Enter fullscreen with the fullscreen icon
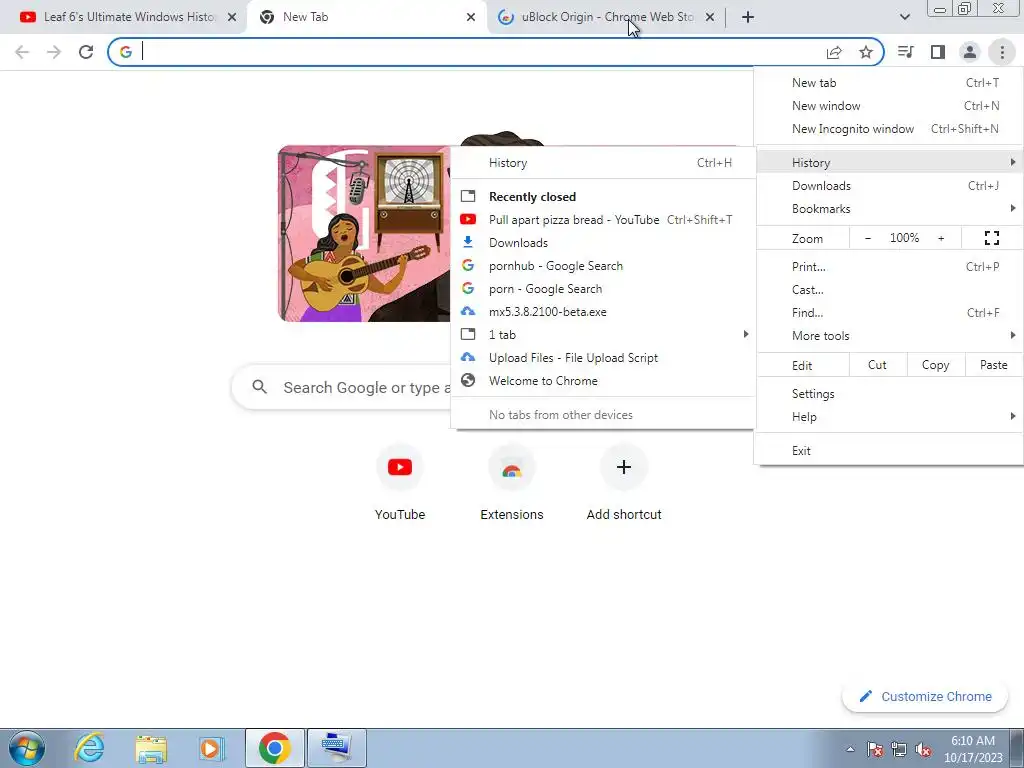This screenshot has width=1024, height=768. point(991,238)
